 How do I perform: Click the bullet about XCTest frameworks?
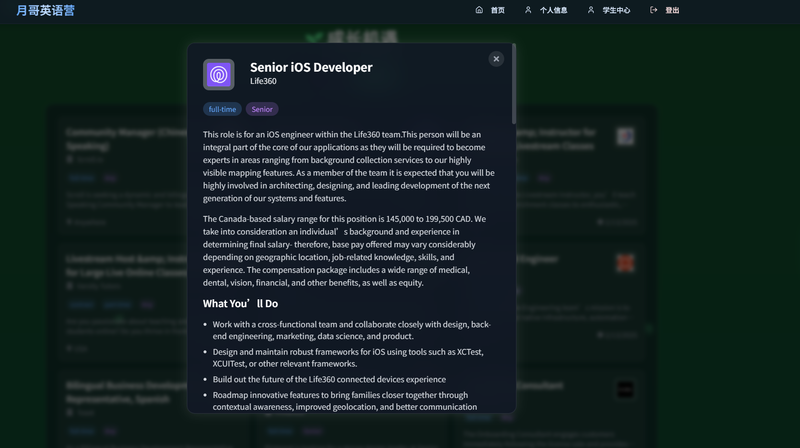tap(348, 358)
